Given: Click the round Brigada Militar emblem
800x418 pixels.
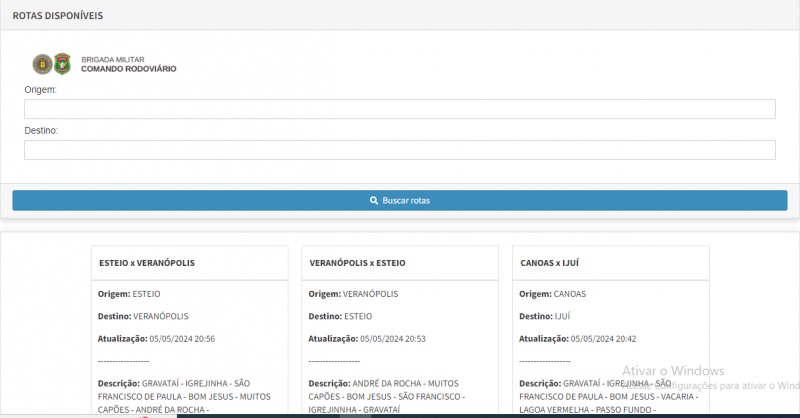Looking at the screenshot, I should [42, 64].
